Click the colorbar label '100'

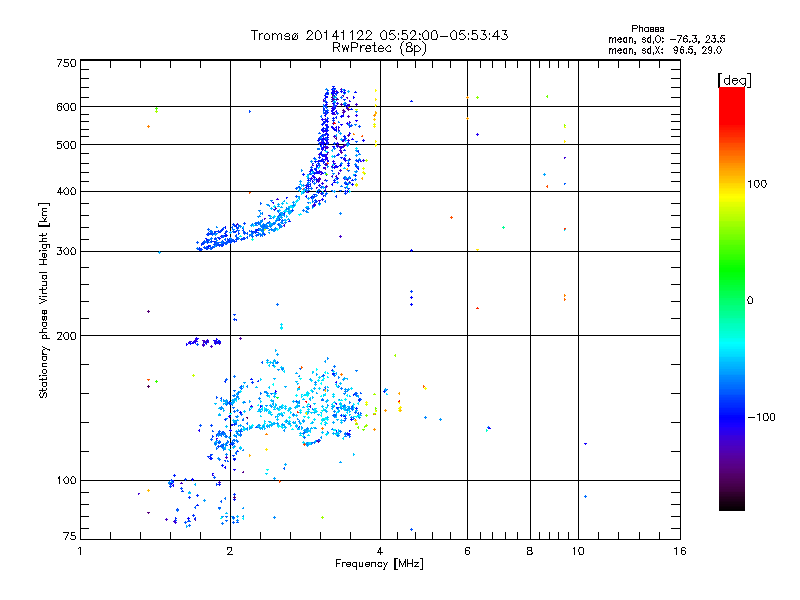pyautogui.click(x=757, y=184)
